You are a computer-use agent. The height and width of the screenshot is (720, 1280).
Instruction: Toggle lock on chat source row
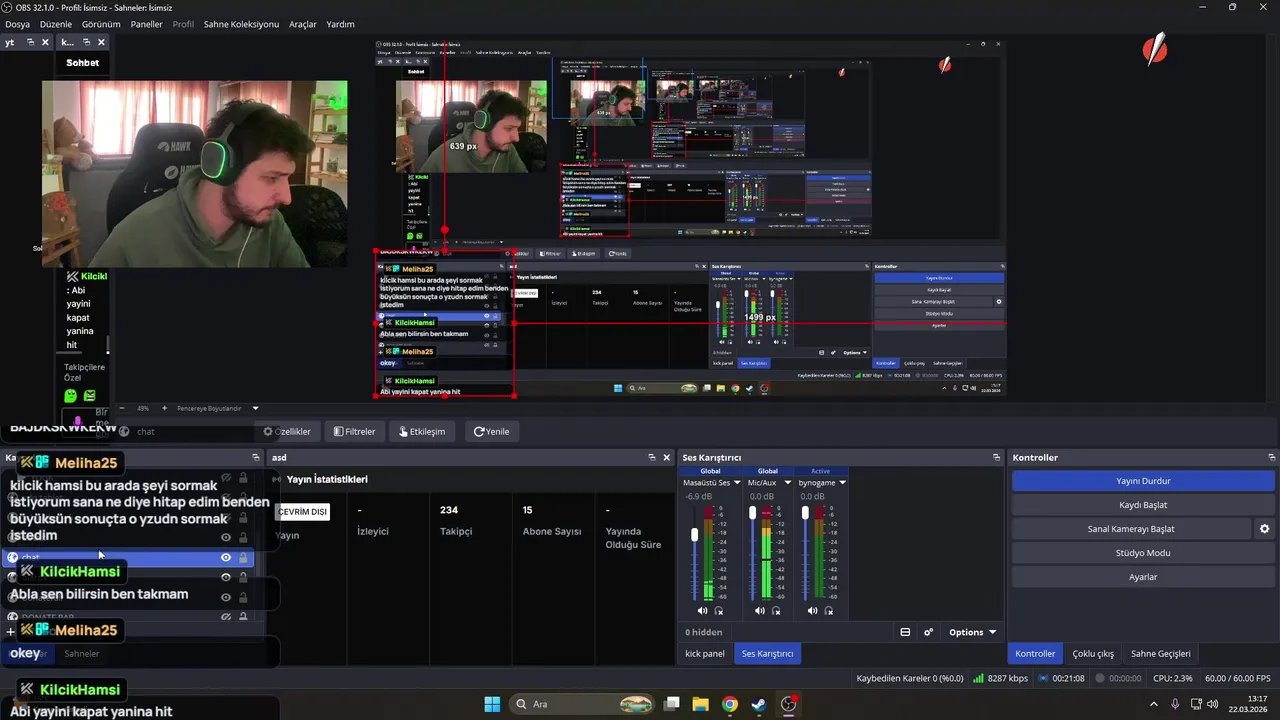(243, 557)
